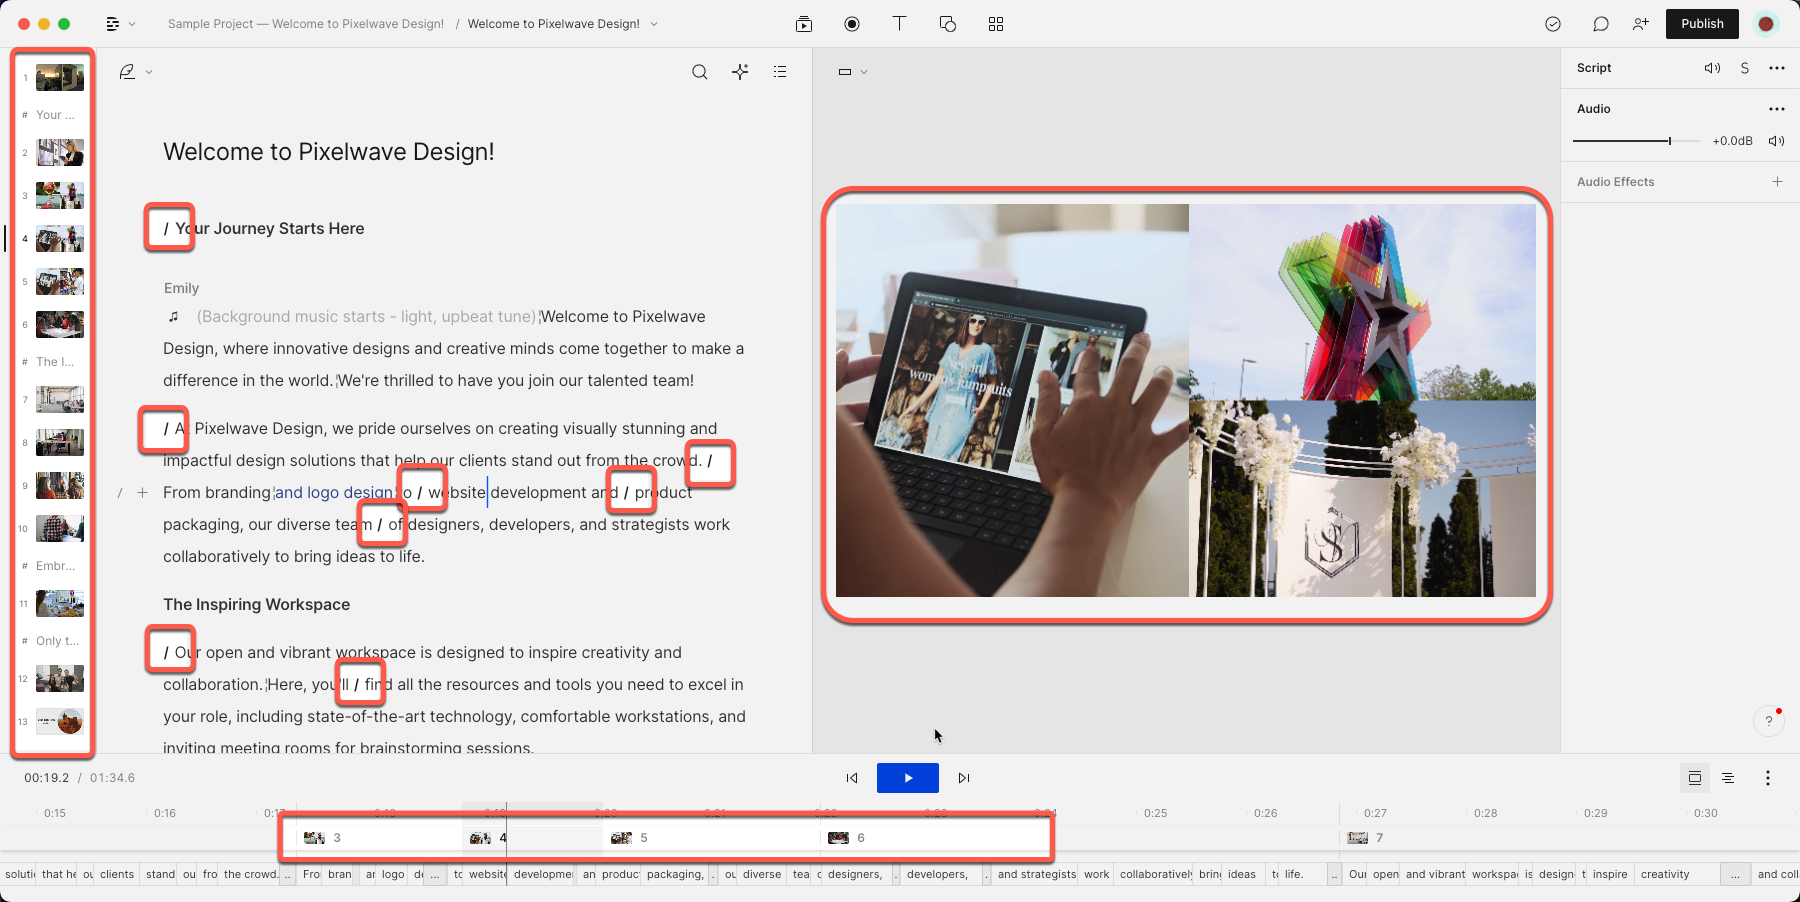Open the AI actions sparkle icon
This screenshot has height=902, width=1800.
(740, 72)
